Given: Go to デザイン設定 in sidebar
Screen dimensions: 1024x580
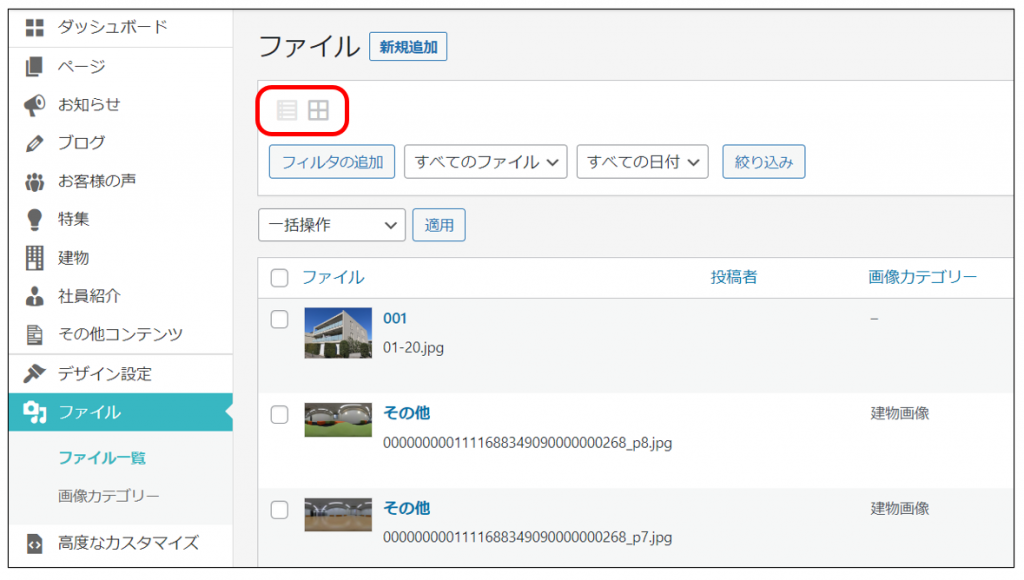Looking at the screenshot, I should [x=105, y=374].
